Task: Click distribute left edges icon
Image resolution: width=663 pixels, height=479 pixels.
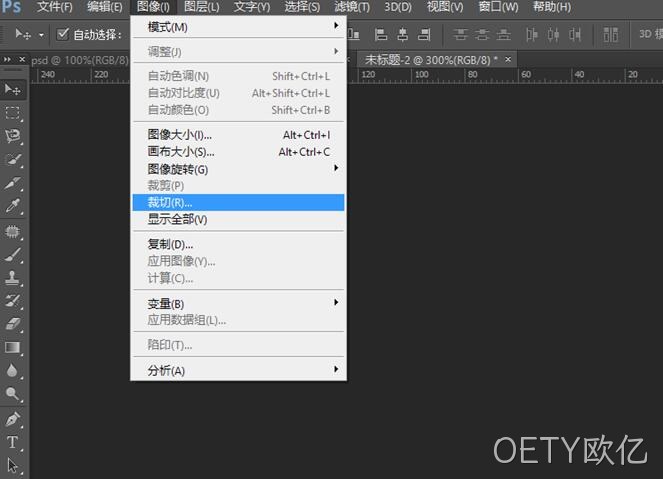Action: coord(532,34)
